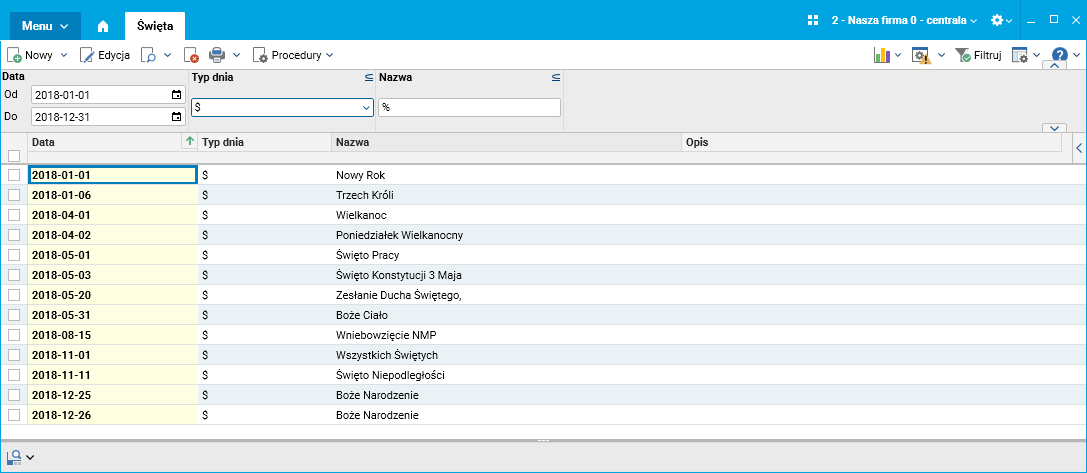Open the Typ dnia combo box
The height and width of the screenshot is (473, 1087).
[282, 108]
